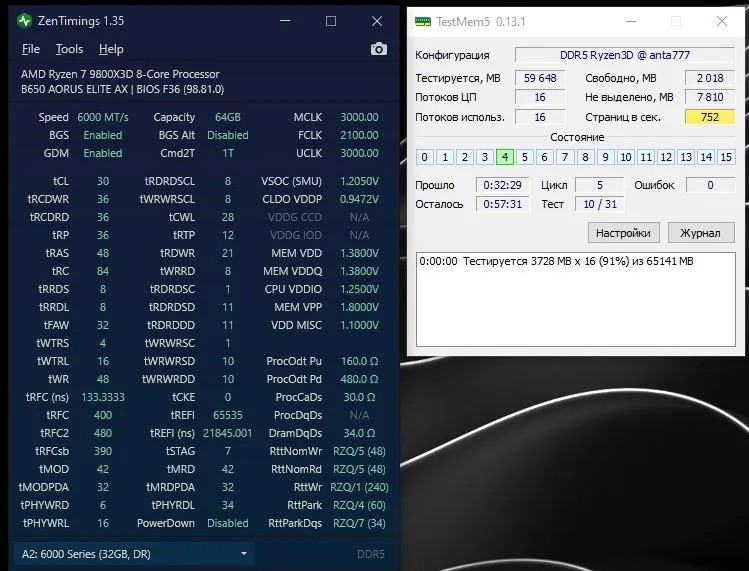Image resolution: width=749 pixels, height=571 pixels.
Task: Select thread state box 9 in TestMem5
Action: (x=605, y=157)
